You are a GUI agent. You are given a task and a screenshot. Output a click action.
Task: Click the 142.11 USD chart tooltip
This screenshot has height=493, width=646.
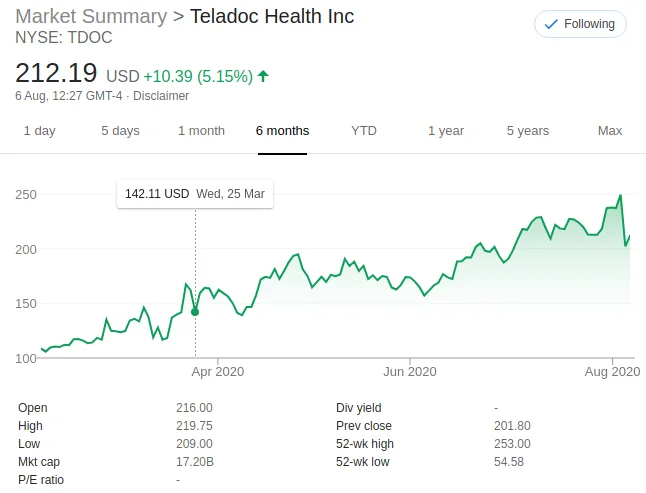click(x=195, y=194)
